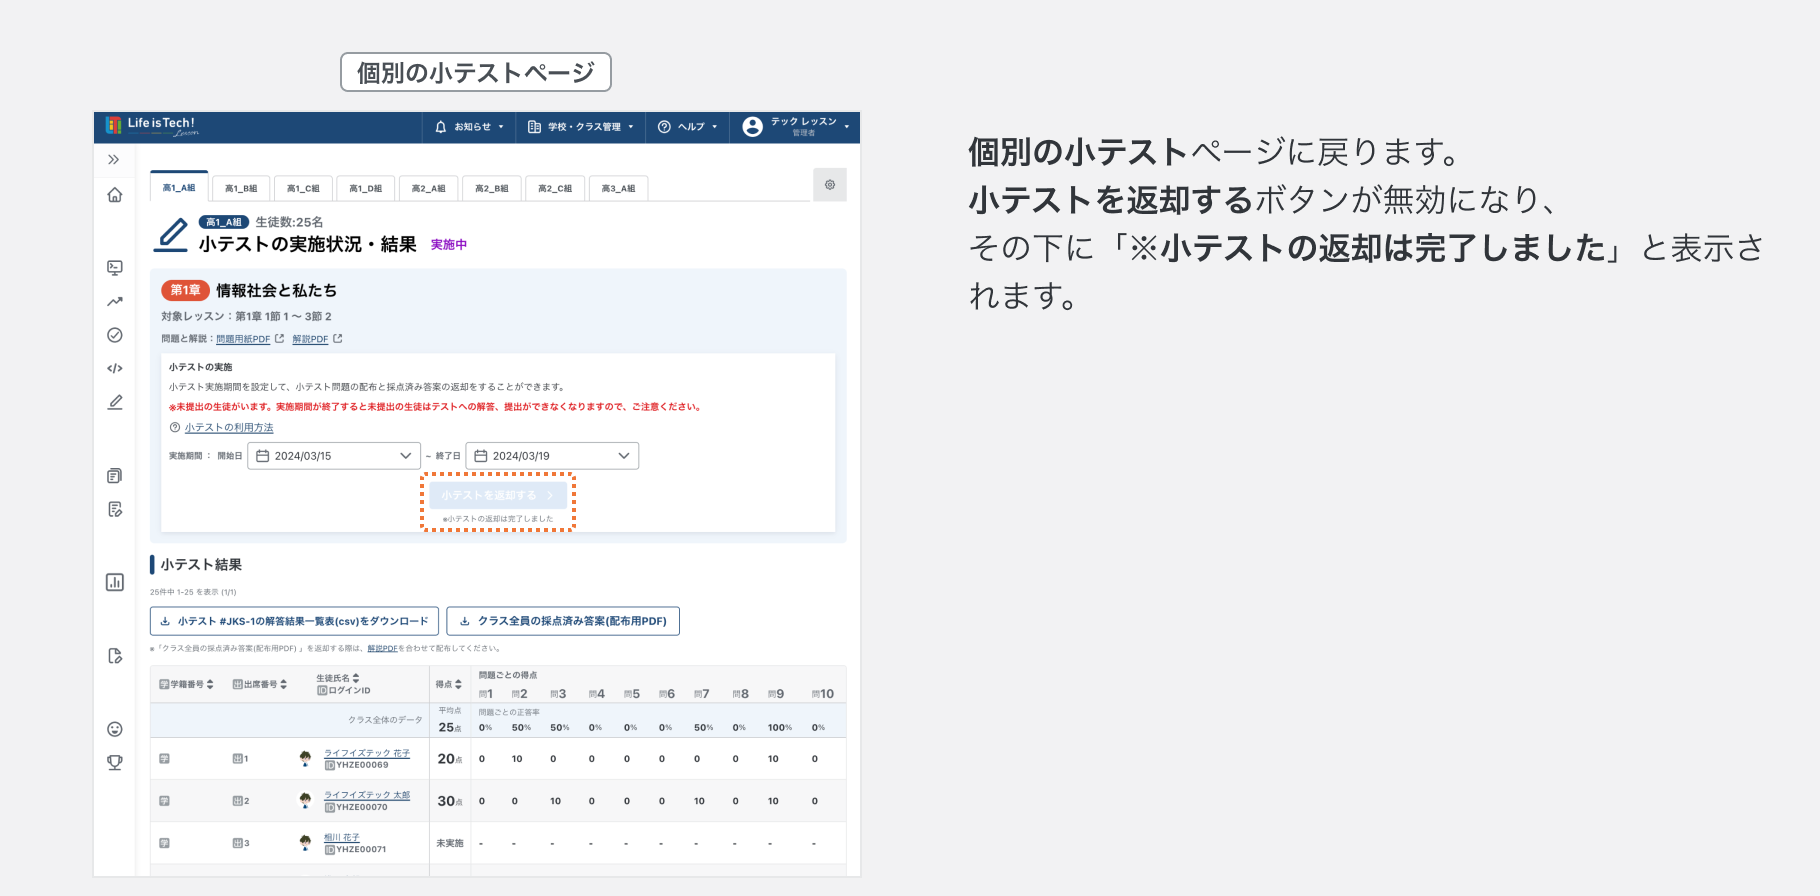Open the 解説PDF link near chapter title
This screenshot has height=896, width=1820.
(x=310, y=339)
